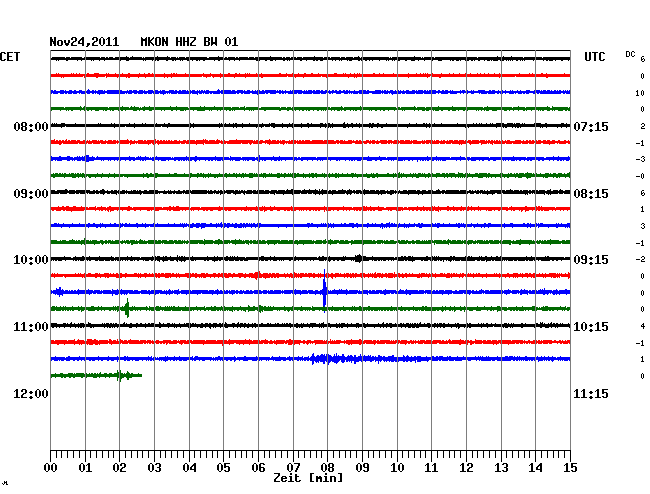
Task: Click minute tick label 03
Action: (x=155, y=468)
